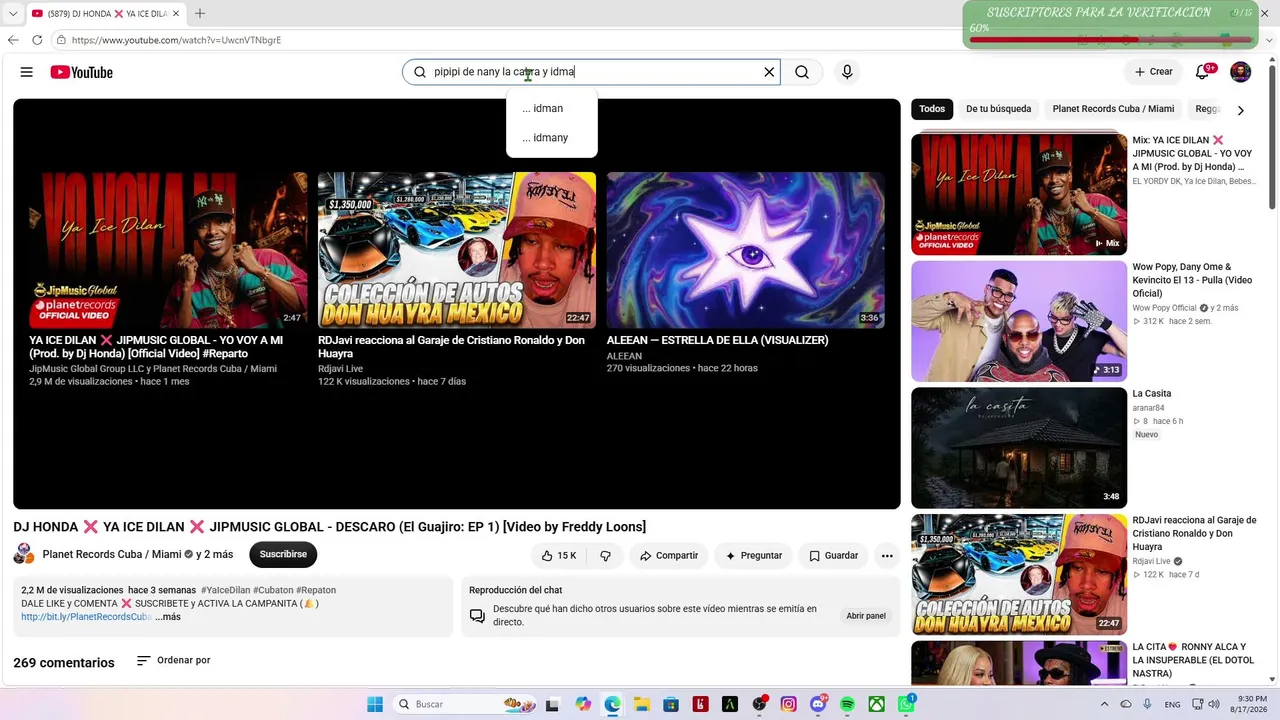Open the notifications bell
This screenshot has height=720, width=1280.
1203,72
